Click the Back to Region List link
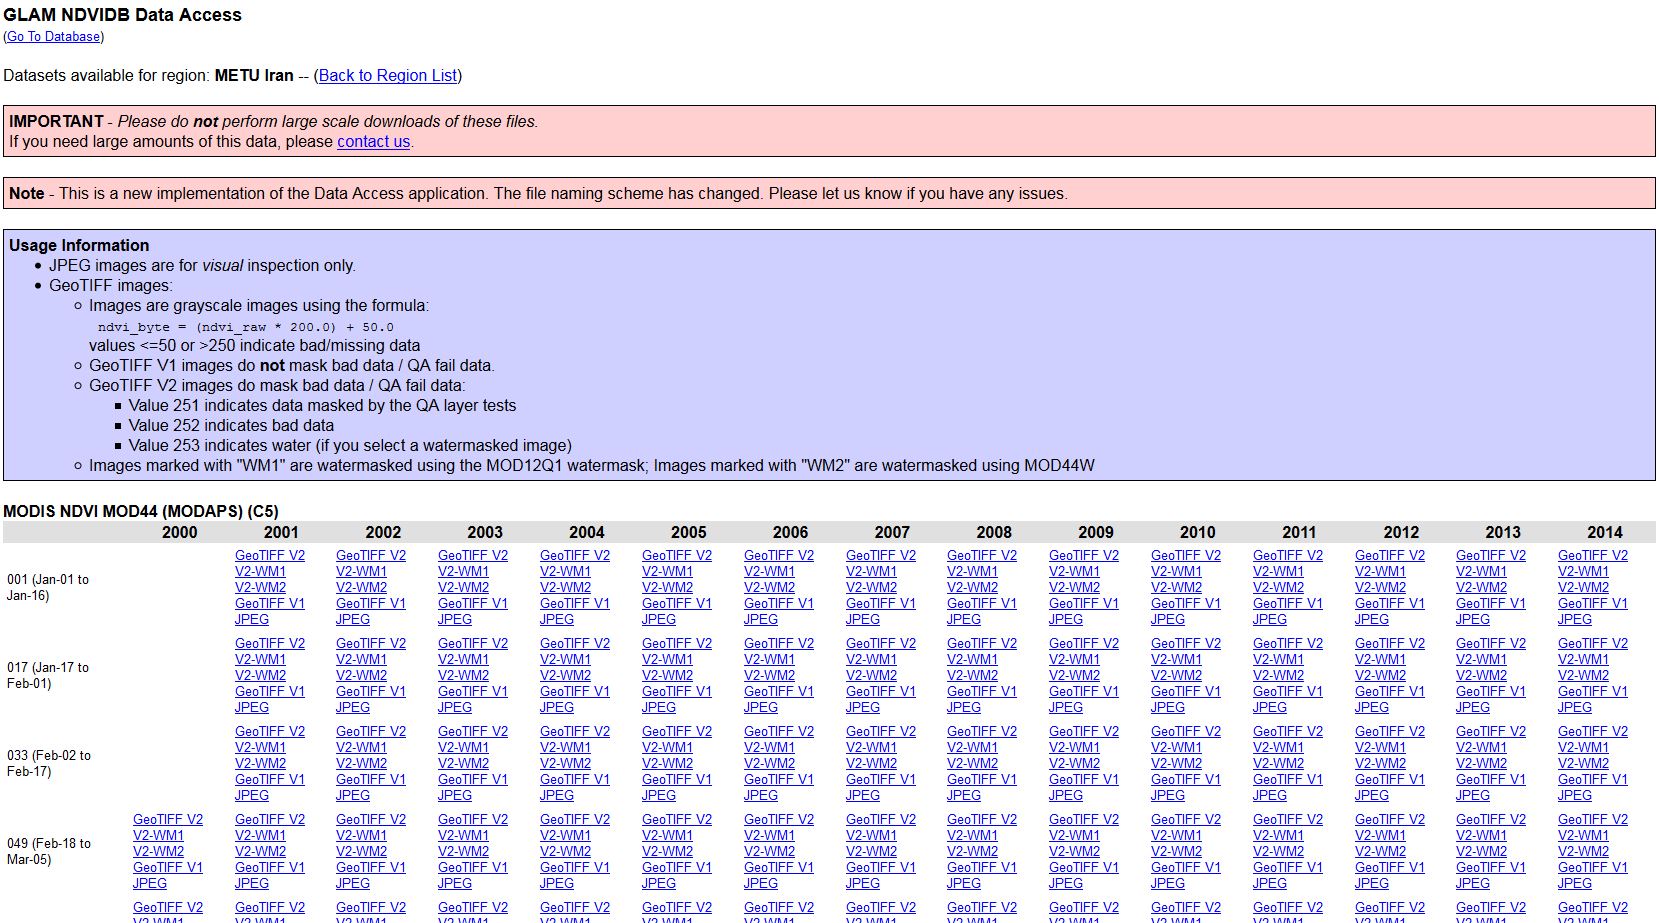The image size is (1659, 923). pos(387,76)
